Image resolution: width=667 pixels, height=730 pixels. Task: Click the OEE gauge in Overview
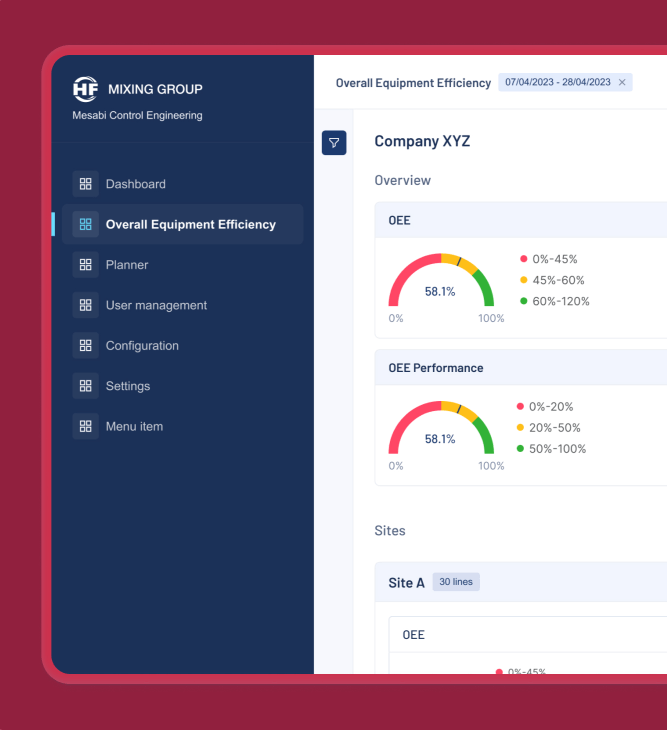pyautogui.click(x=441, y=281)
